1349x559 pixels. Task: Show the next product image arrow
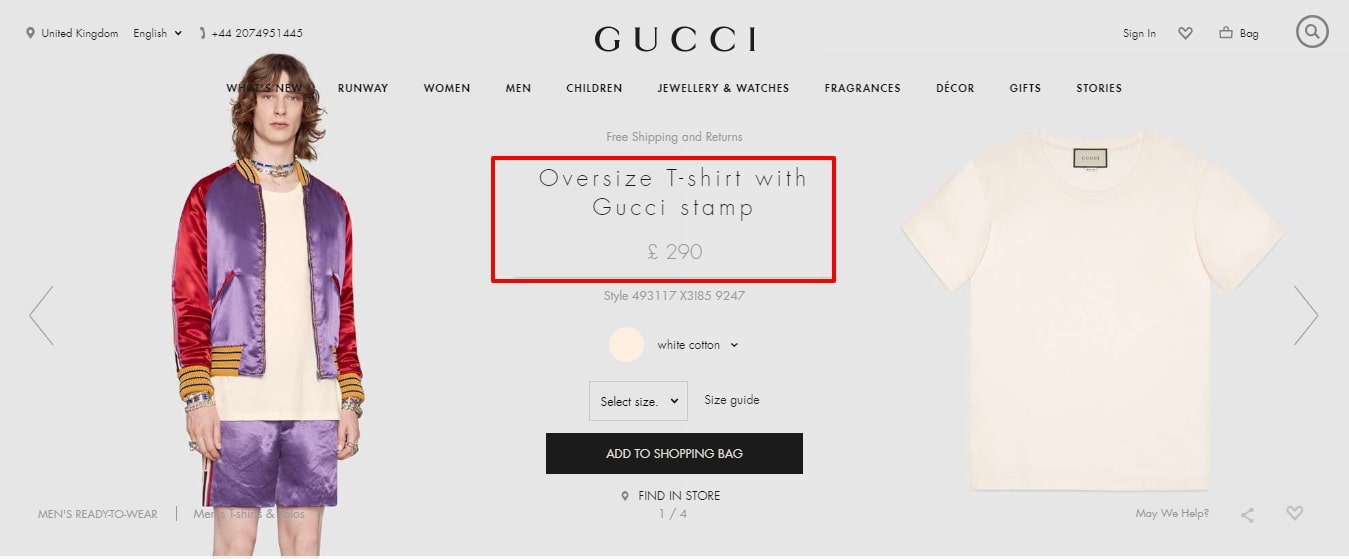[x=1306, y=316]
